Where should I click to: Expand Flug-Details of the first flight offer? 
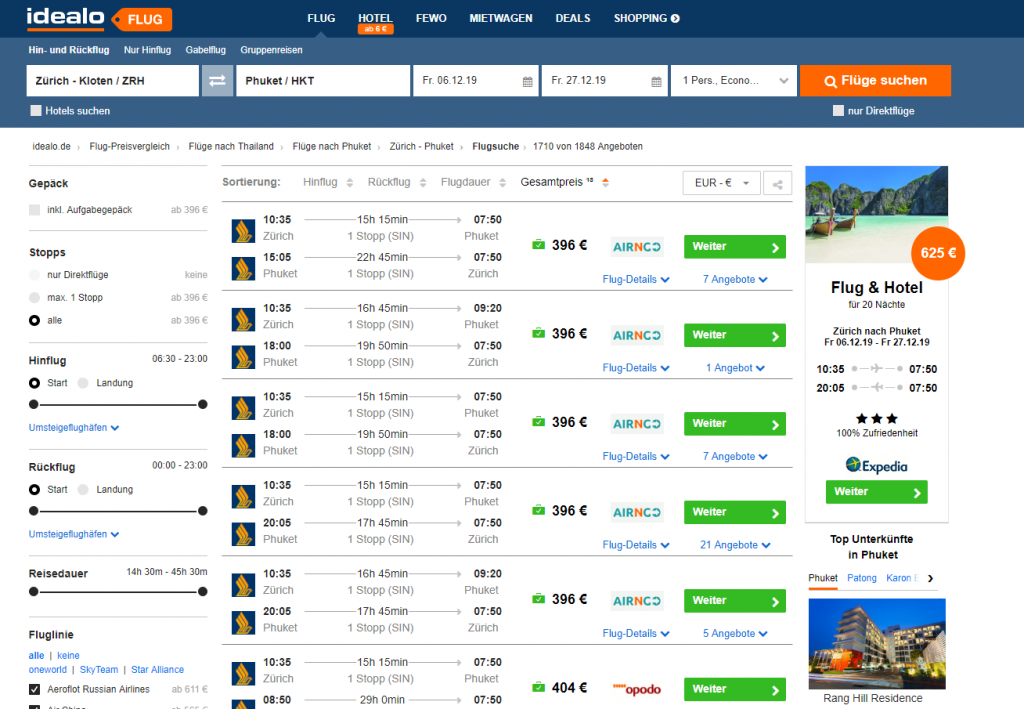point(636,280)
